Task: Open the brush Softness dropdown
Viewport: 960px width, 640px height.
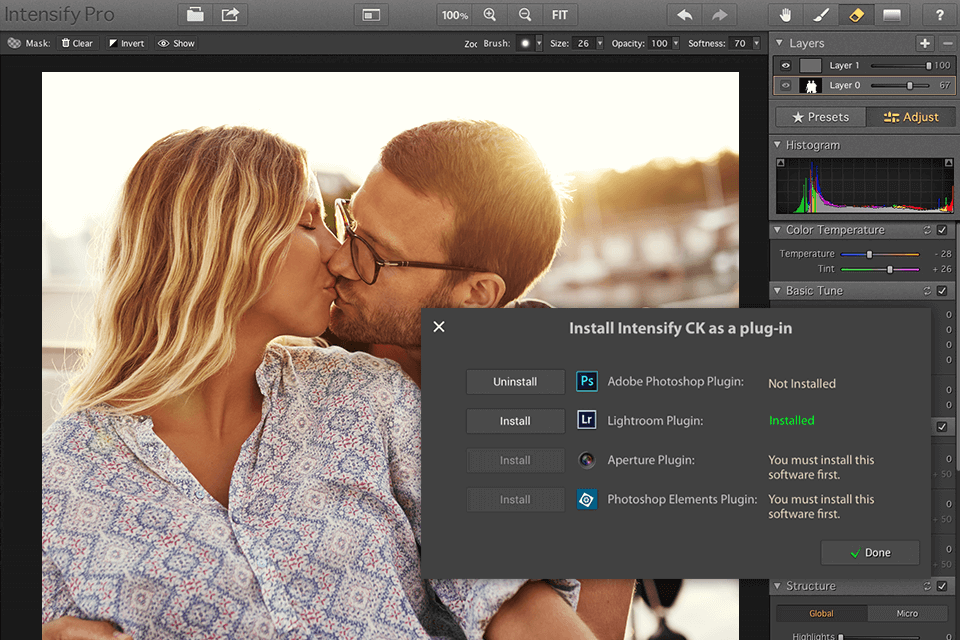Action: tap(756, 43)
